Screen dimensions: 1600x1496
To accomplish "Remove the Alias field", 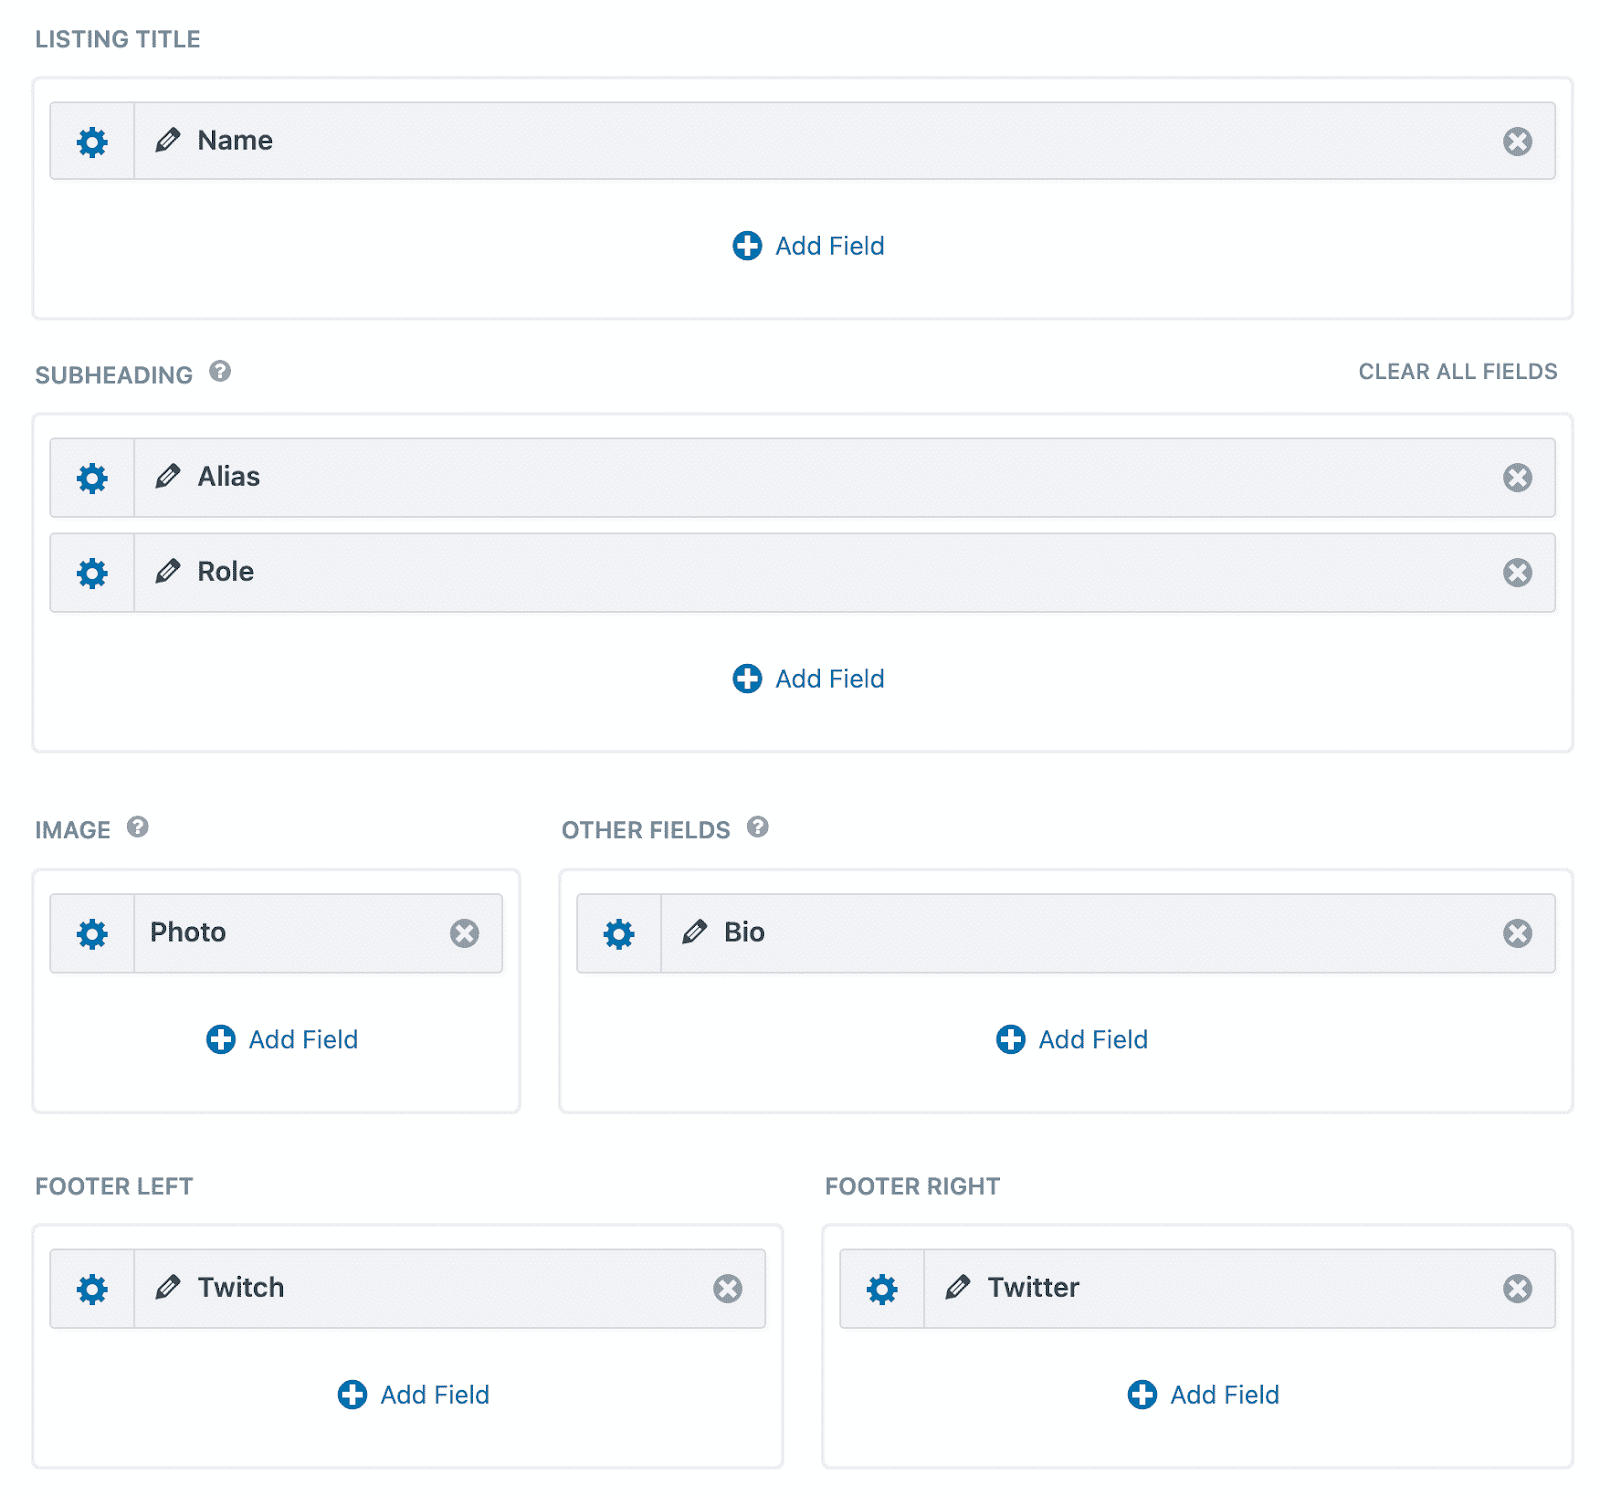I will (1517, 478).
